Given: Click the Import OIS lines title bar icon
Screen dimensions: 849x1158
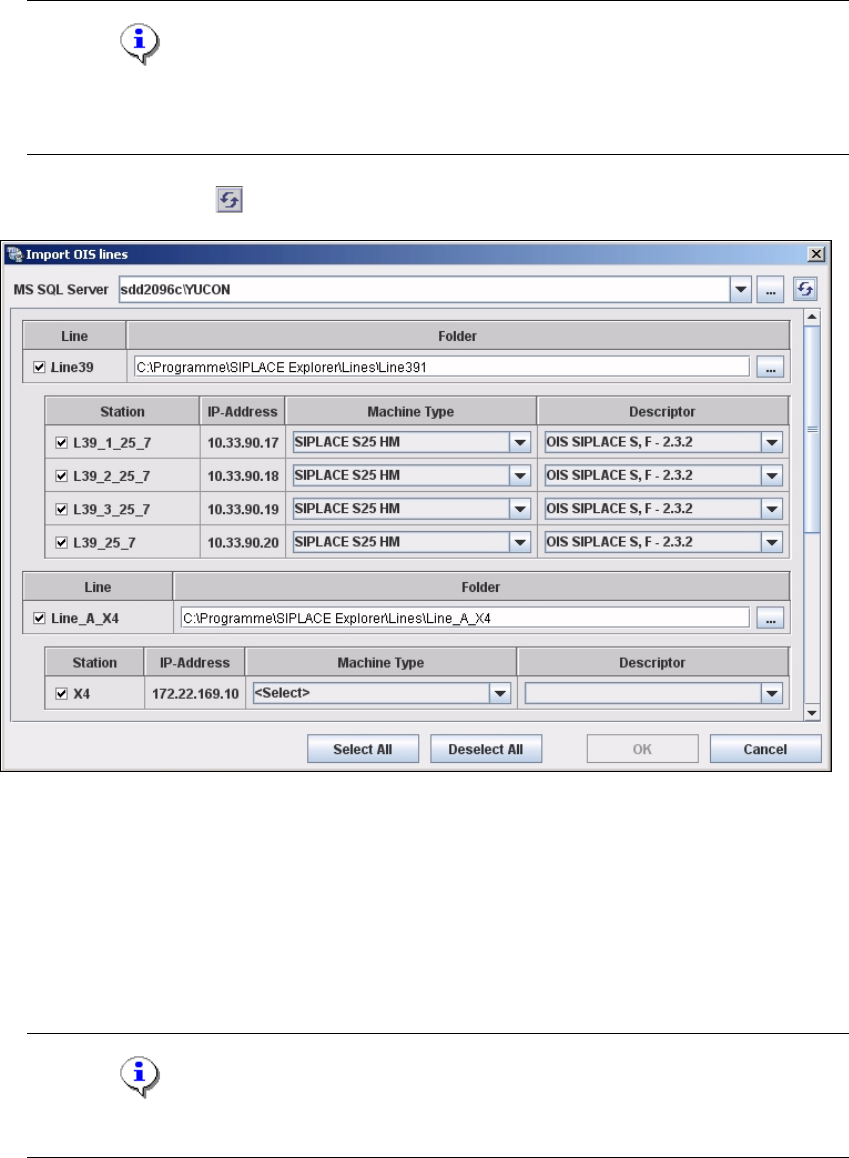Looking at the screenshot, I should click(14, 254).
